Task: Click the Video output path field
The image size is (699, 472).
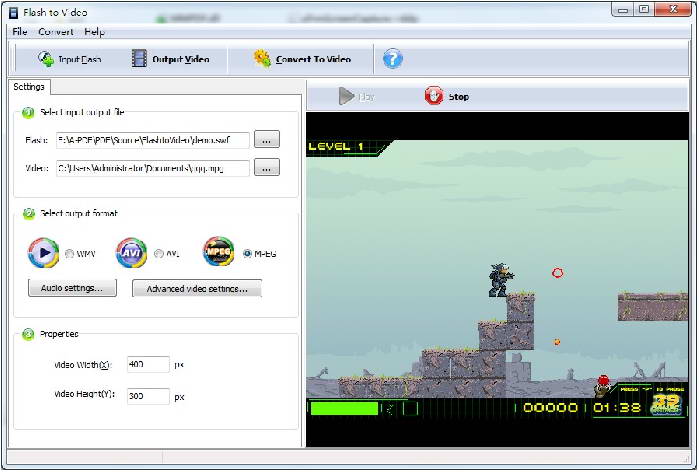Action: 153,168
